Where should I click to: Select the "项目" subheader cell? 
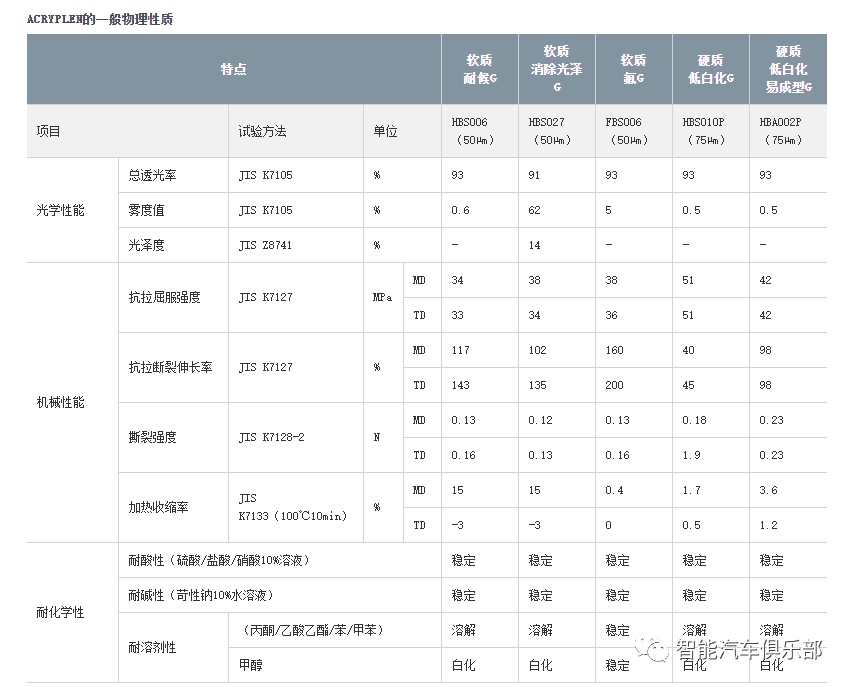coord(127,131)
